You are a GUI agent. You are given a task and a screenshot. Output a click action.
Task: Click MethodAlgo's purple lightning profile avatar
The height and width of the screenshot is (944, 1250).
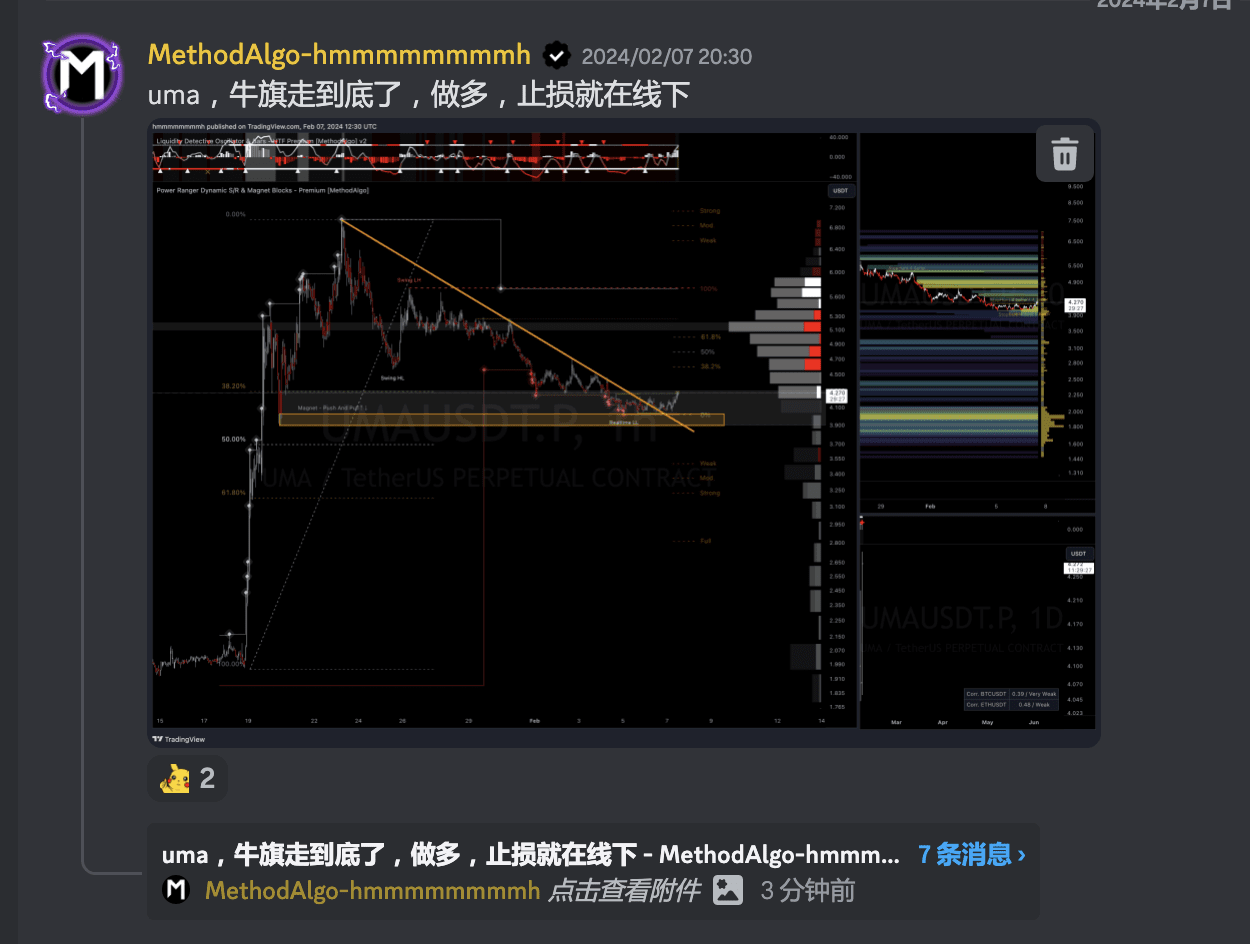tap(81, 75)
